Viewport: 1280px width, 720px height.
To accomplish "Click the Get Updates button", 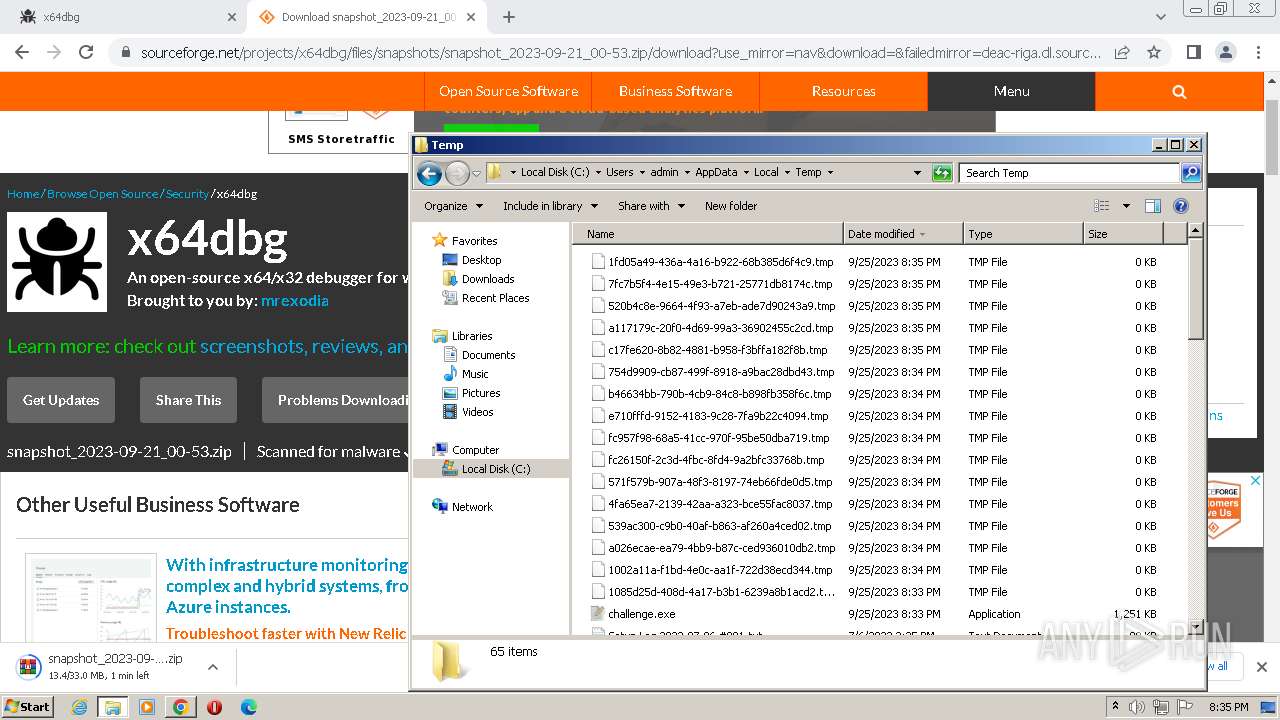I will [x=61, y=400].
